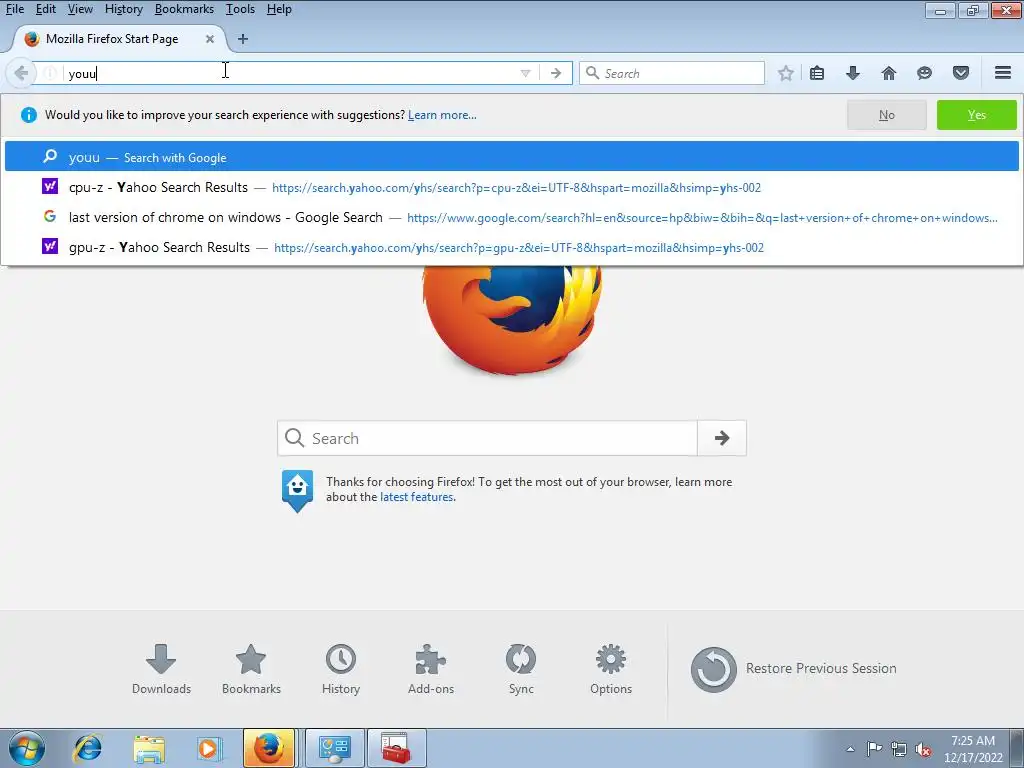Select cpu-z Yahoo Search Results suggestion
Image resolution: width=1024 pixels, height=768 pixels.
point(512,187)
